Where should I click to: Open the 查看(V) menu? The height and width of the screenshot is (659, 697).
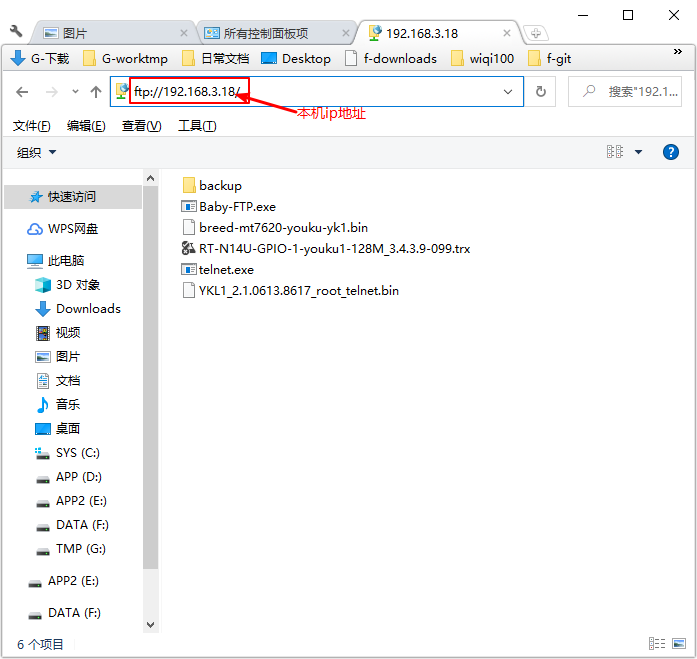pos(141,126)
